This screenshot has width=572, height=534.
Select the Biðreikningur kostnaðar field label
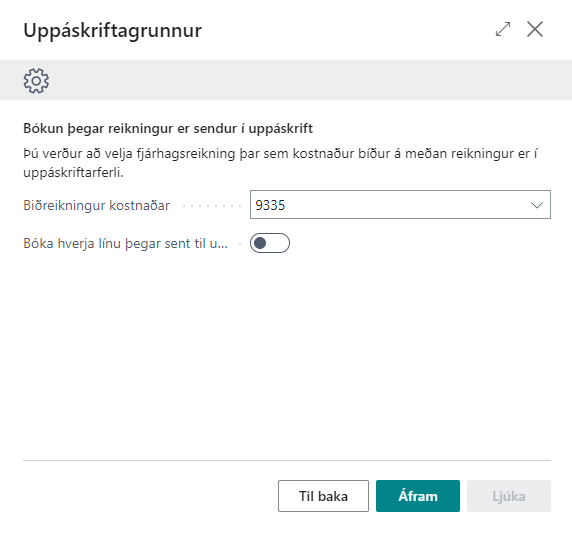(97, 205)
